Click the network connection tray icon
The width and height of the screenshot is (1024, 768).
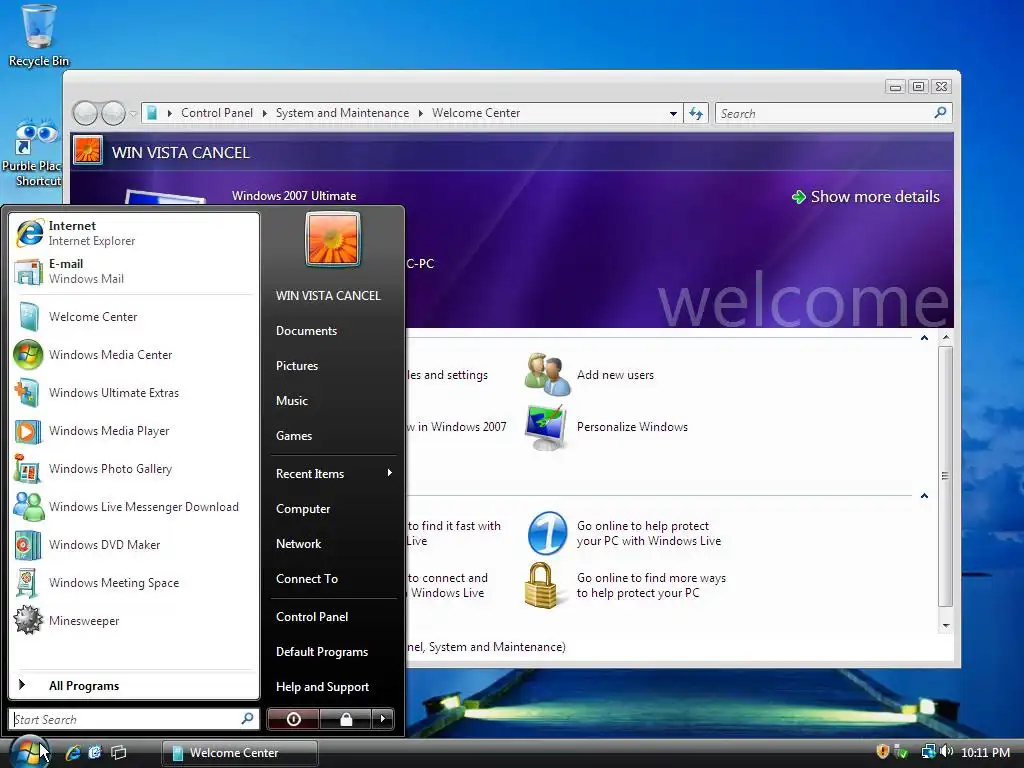click(928, 752)
